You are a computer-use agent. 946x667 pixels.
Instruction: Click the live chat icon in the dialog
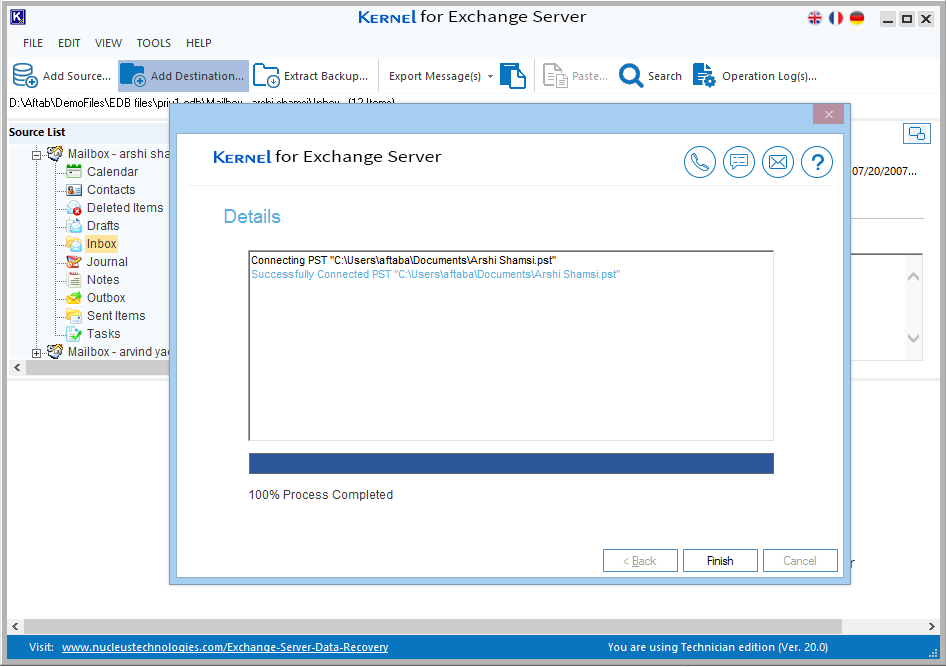pyautogui.click(x=739, y=162)
